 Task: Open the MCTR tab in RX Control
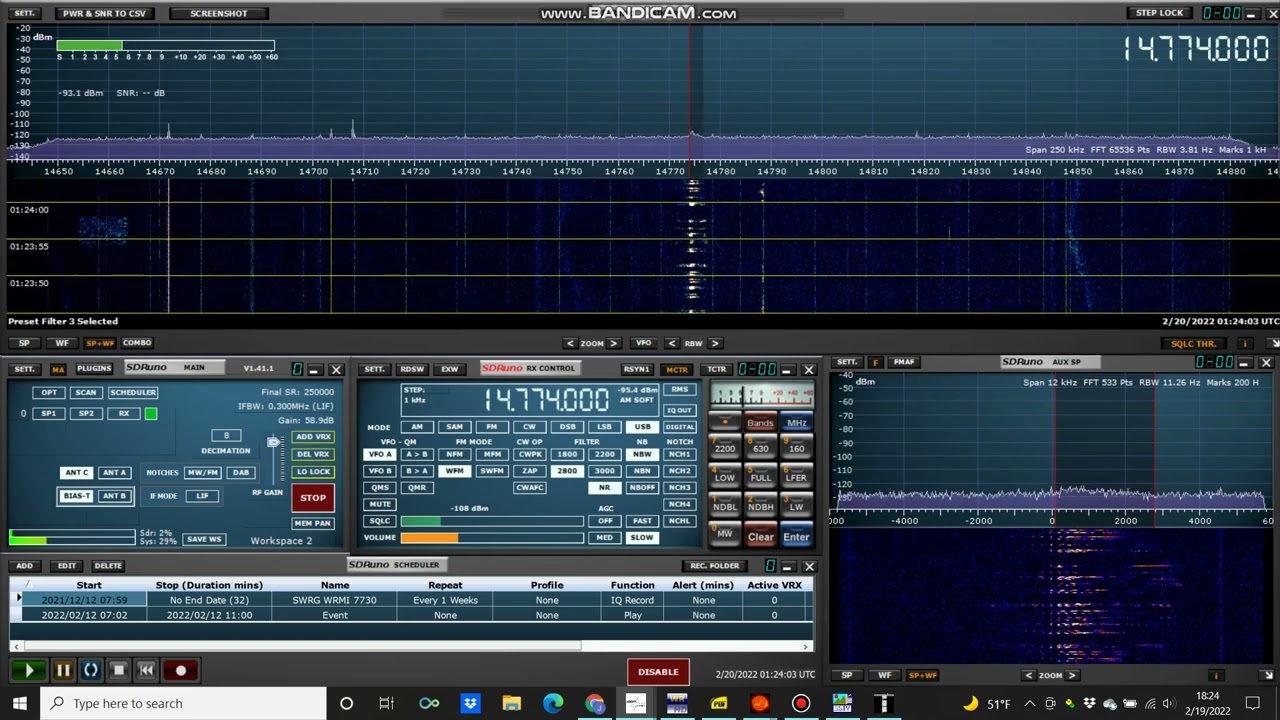(x=677, y=370)
